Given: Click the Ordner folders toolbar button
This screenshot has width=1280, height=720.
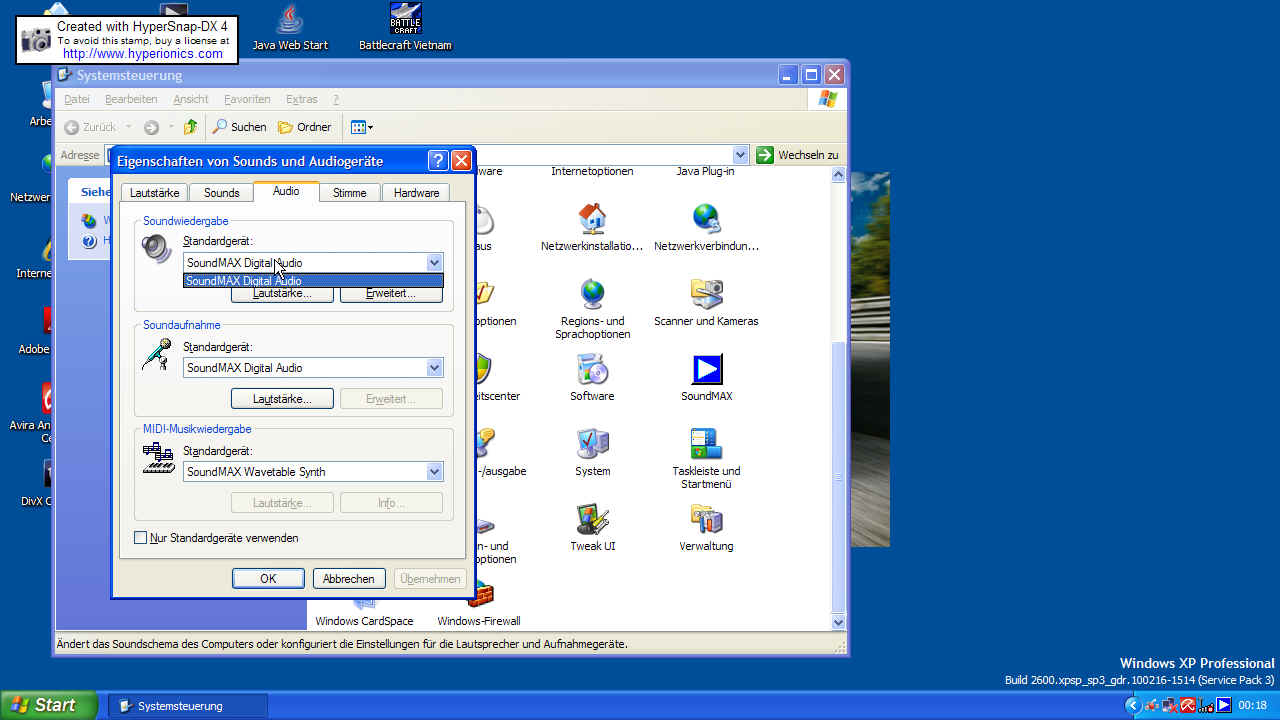Looking at the screenshot, I should 305,127.
